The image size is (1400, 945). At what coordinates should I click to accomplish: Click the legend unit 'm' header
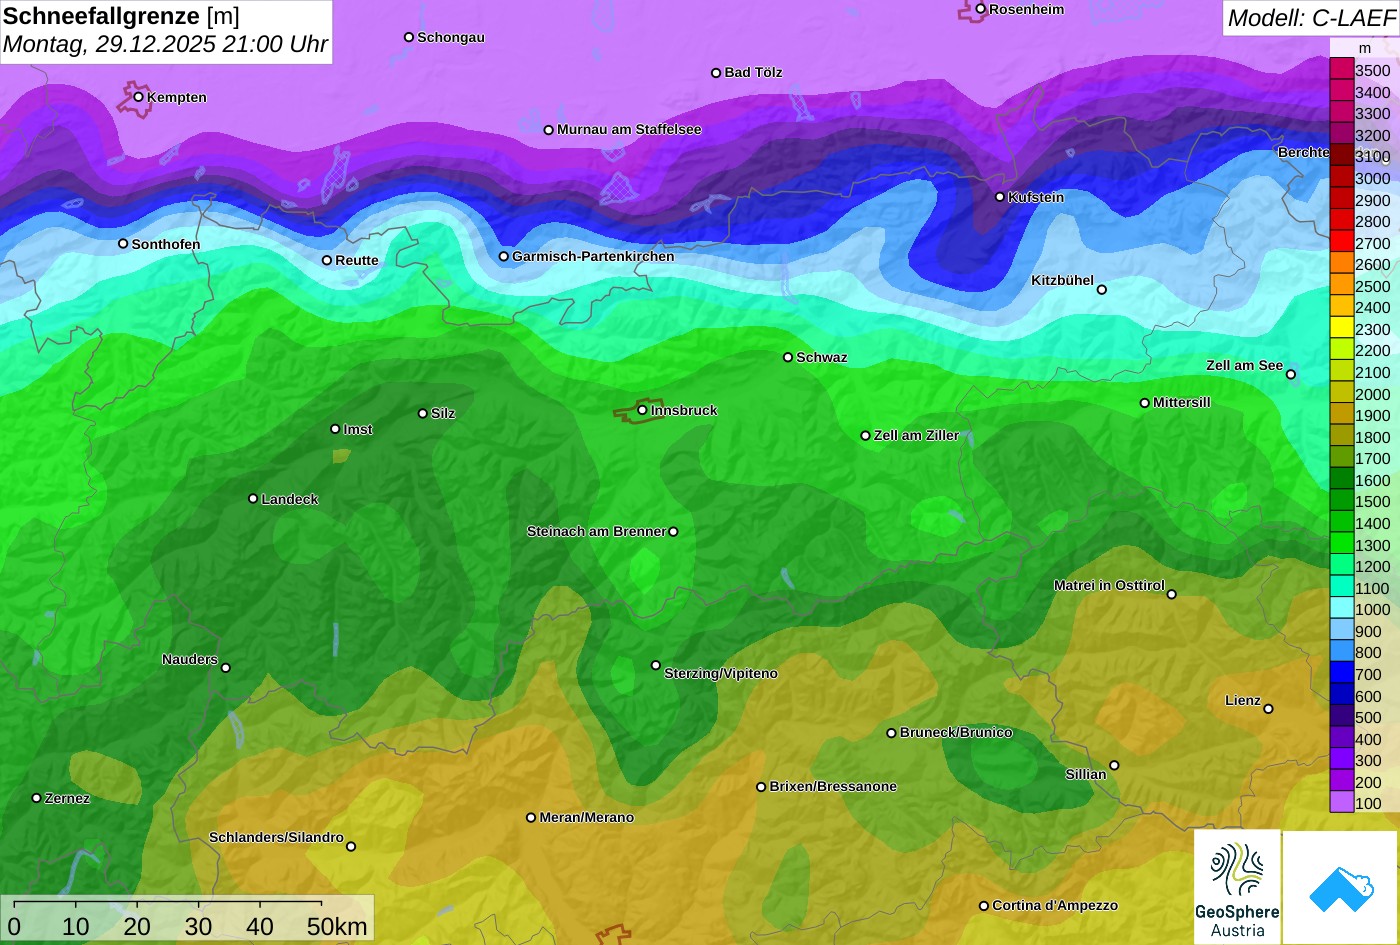(1365, 48)
